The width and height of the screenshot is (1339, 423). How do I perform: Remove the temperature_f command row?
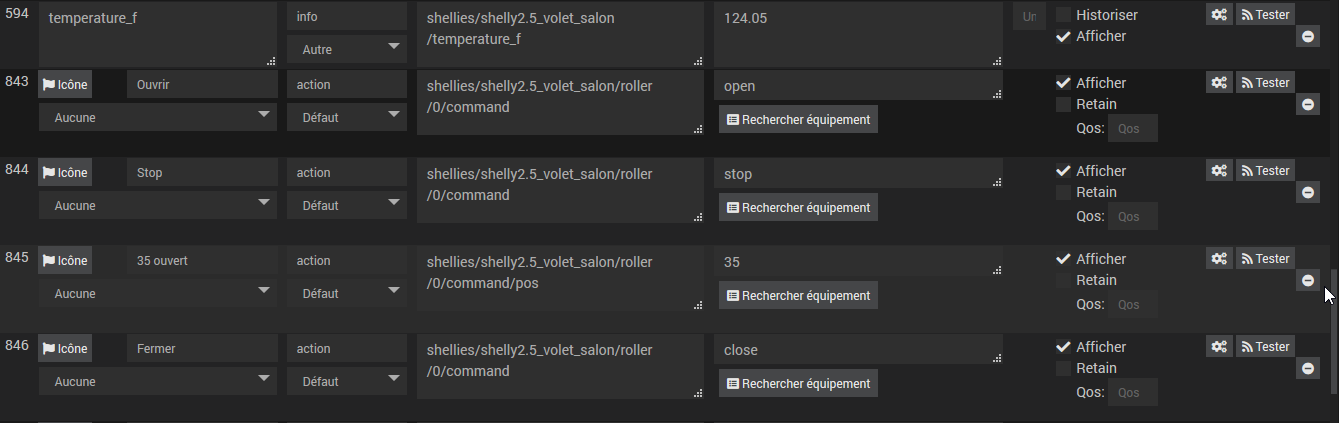tap(1308, 36)
